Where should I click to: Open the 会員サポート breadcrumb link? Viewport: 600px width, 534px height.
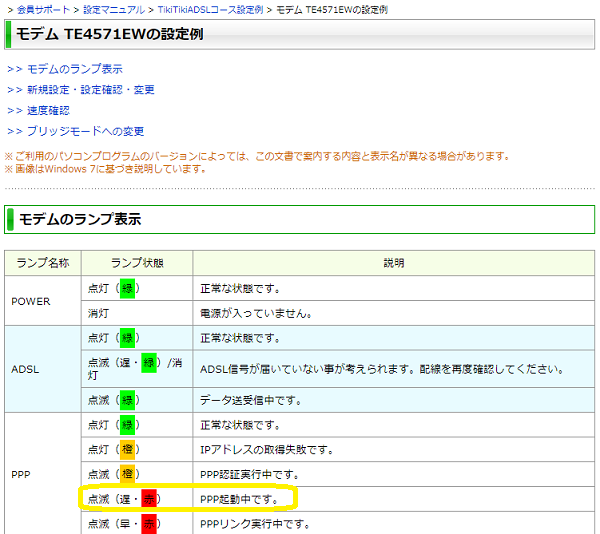pos(43,10)
